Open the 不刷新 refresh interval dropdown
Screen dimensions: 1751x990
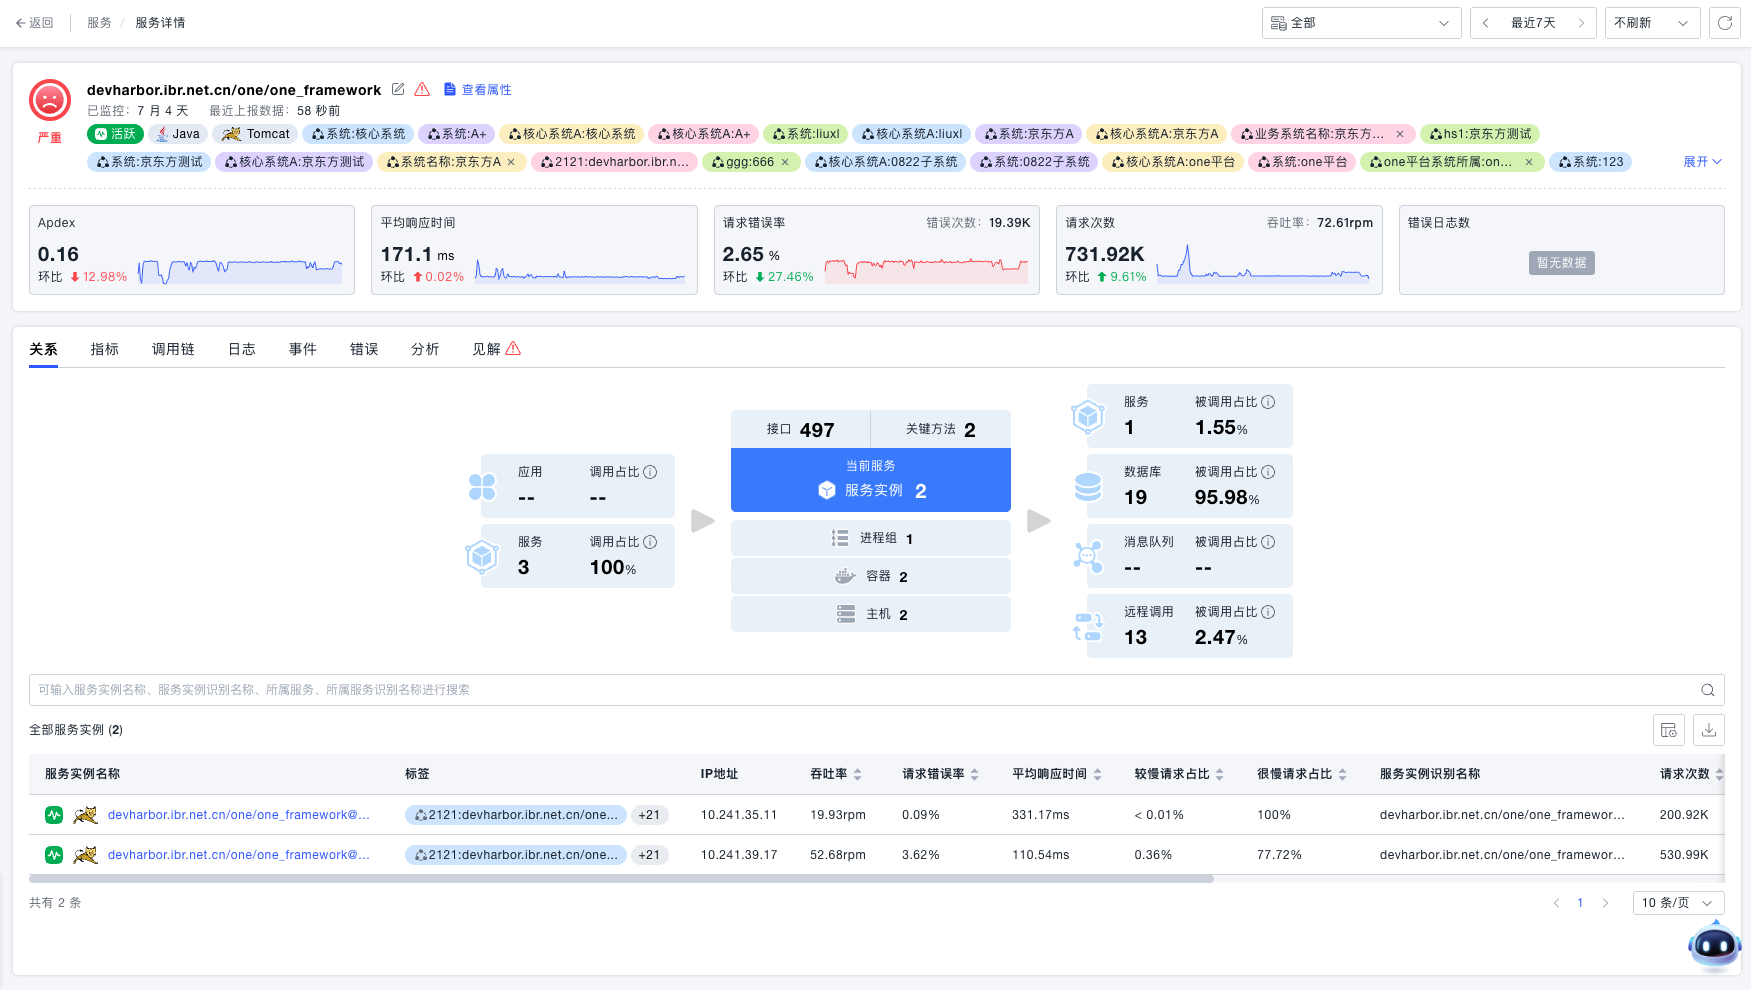(x=1652, y=23)
